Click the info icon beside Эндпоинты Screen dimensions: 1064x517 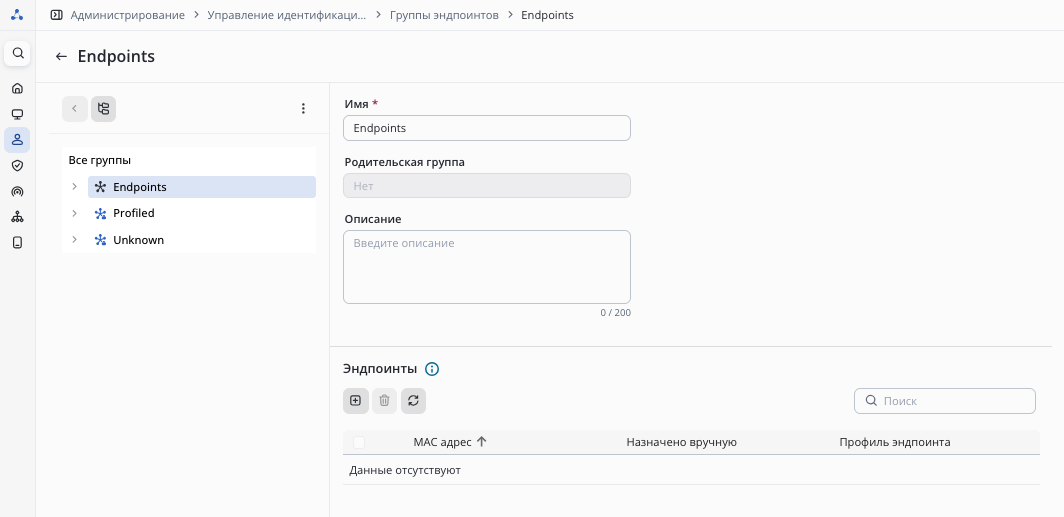pyautogui.click(x=432, y=369)
